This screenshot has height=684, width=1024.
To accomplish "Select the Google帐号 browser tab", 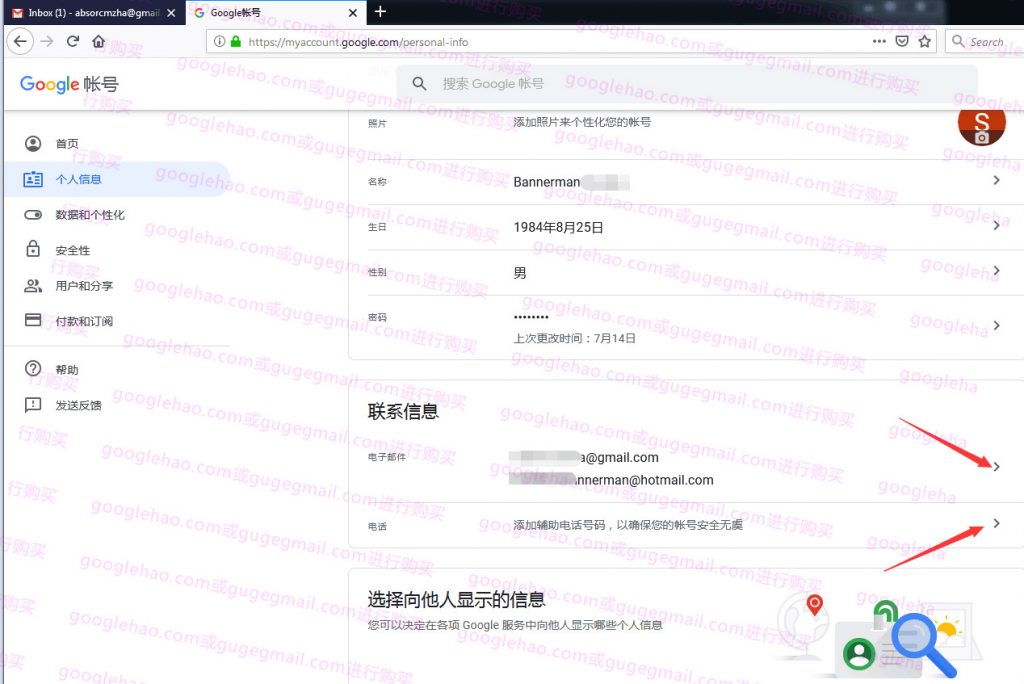I will pos(276,12).
